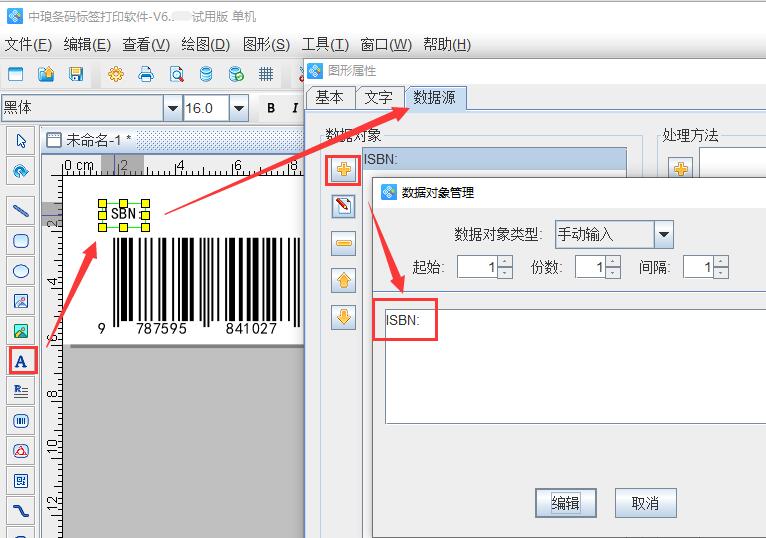Move data object up with arrow icon

tap(343, 280)
